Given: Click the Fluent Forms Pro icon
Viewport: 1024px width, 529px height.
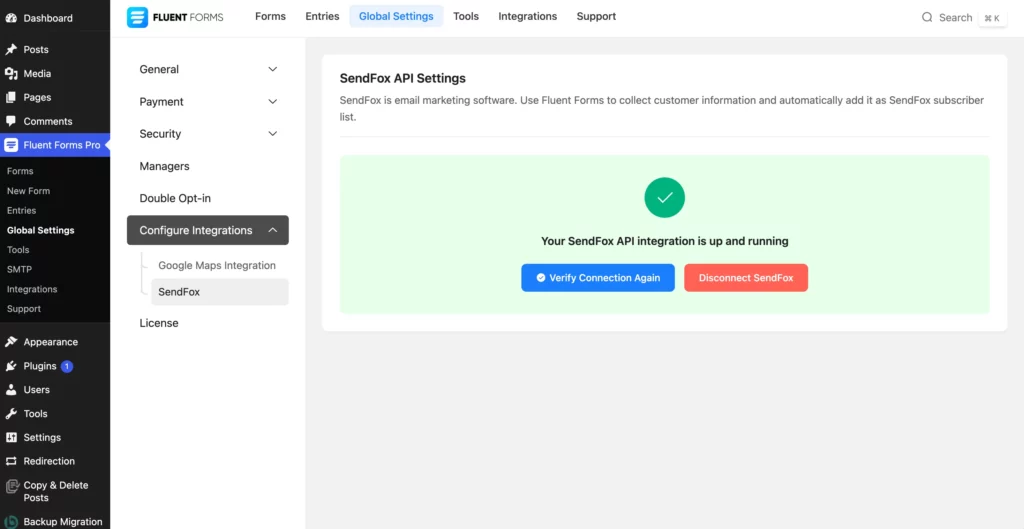Looking at the screenshot, I should point(11,145).
